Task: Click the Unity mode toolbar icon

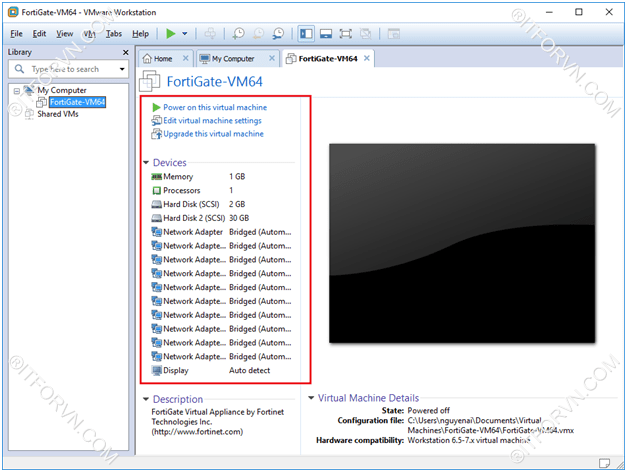Action: pos(365,34)
